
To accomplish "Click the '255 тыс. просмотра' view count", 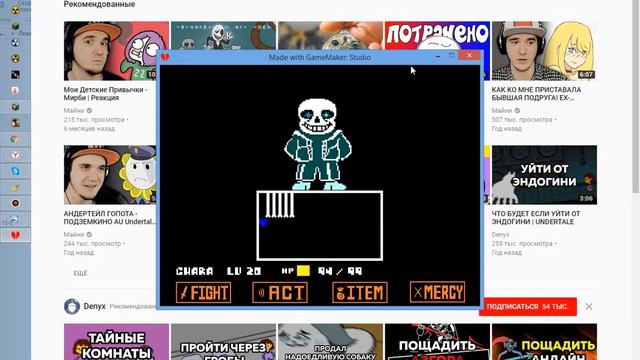I will 522,244.
